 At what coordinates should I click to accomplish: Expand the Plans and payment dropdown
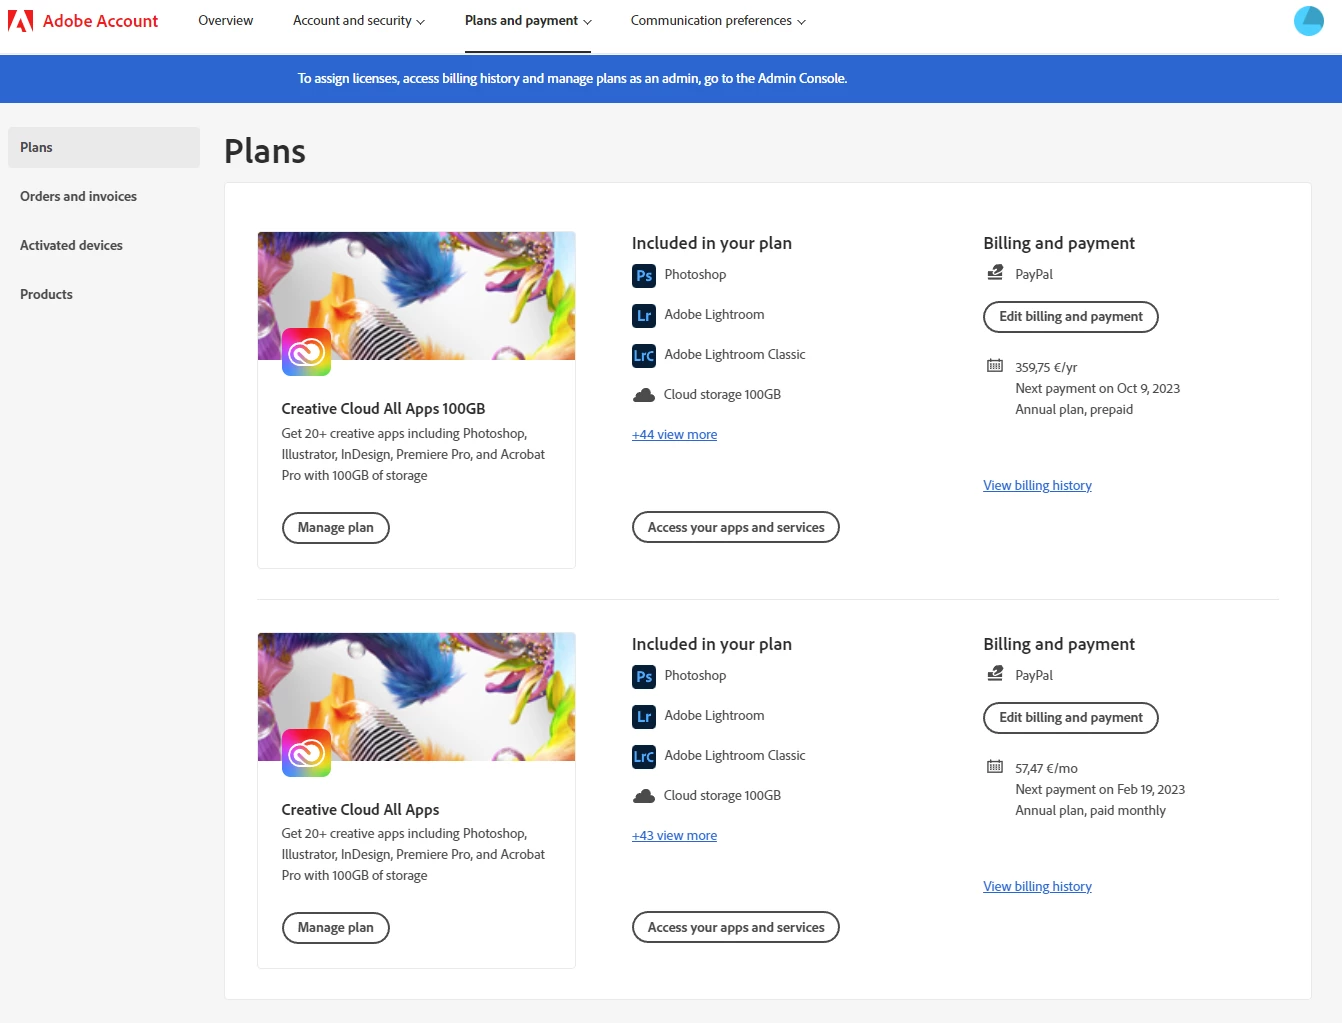[x=528, y=20]
